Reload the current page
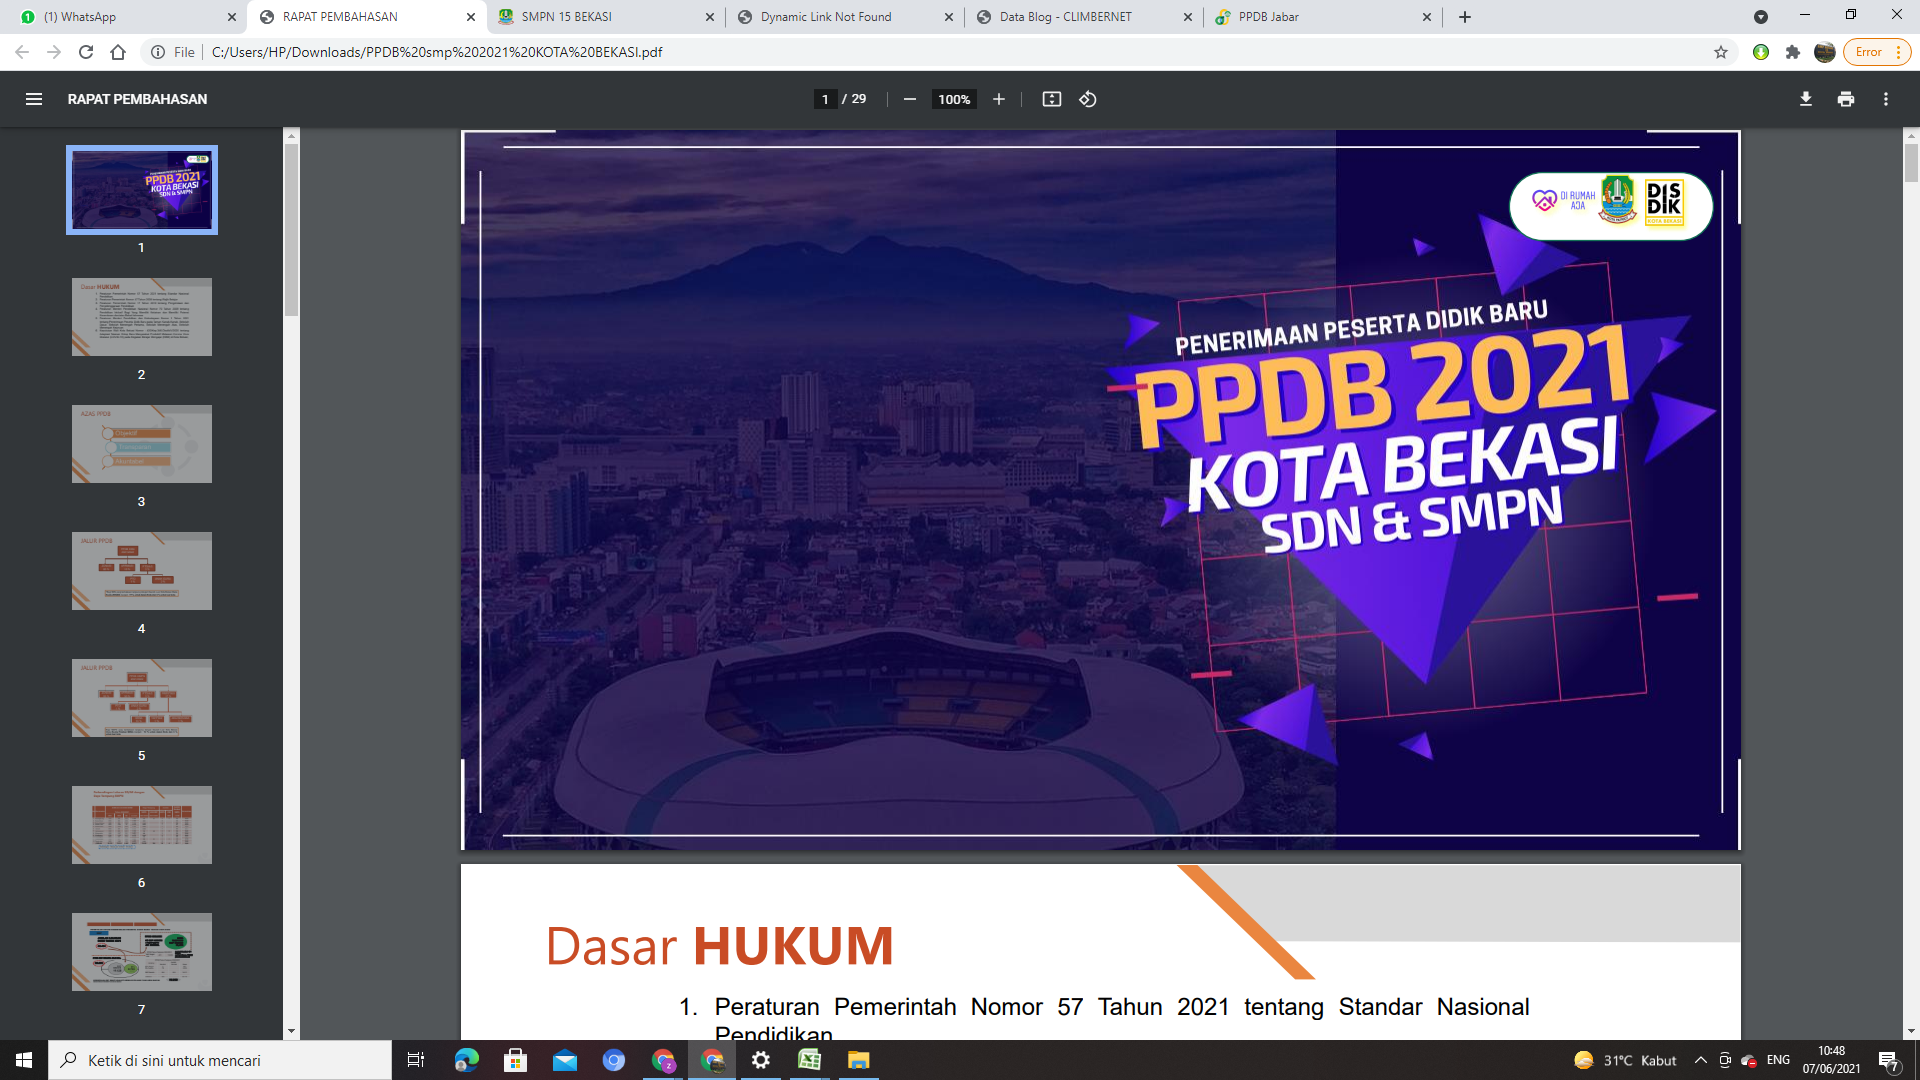1920x1080 pixels. [x=86, y=52]
